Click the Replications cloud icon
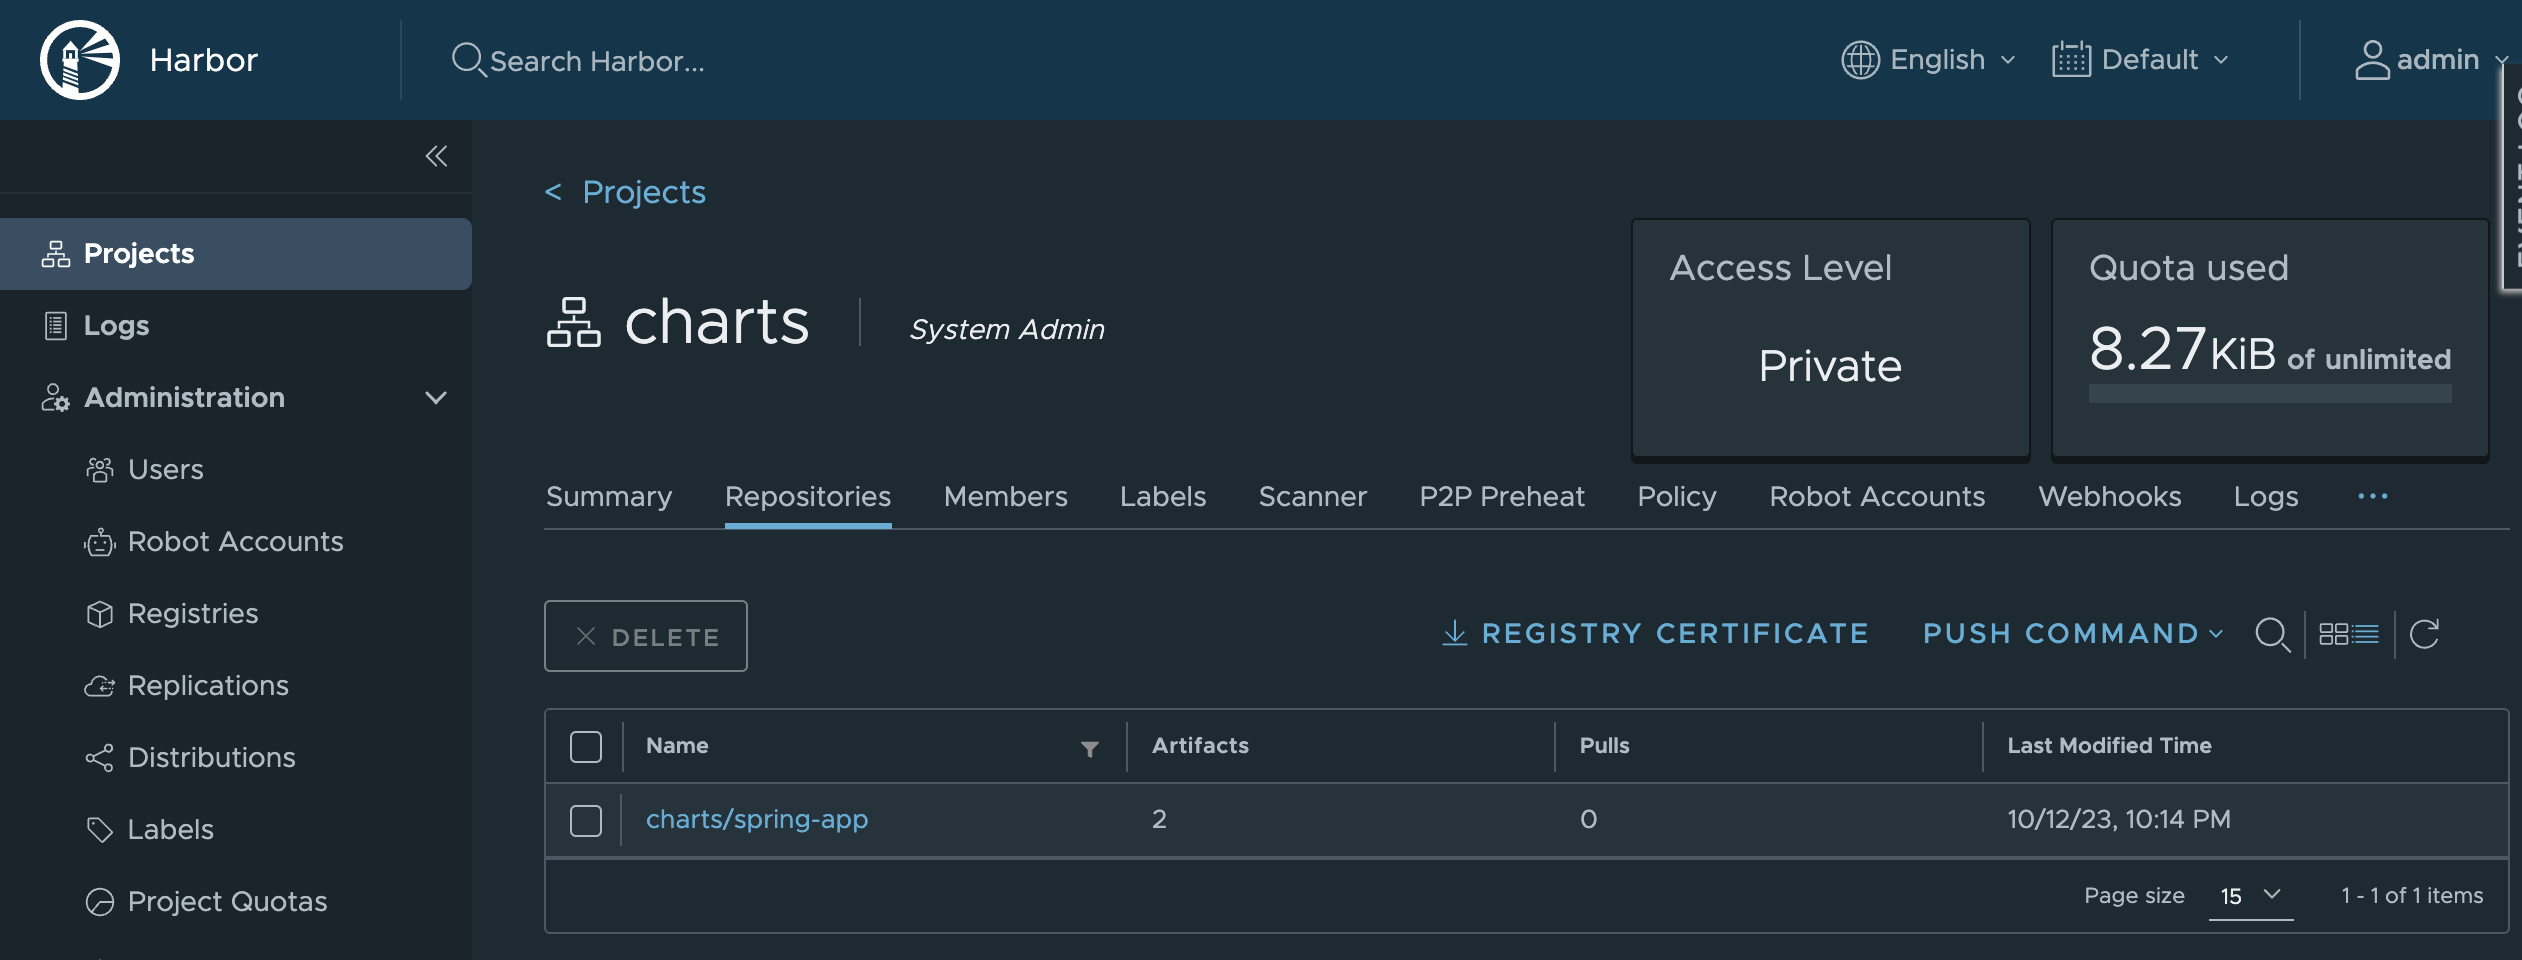This screenshot has width=2522, height=960. [100, 686]
